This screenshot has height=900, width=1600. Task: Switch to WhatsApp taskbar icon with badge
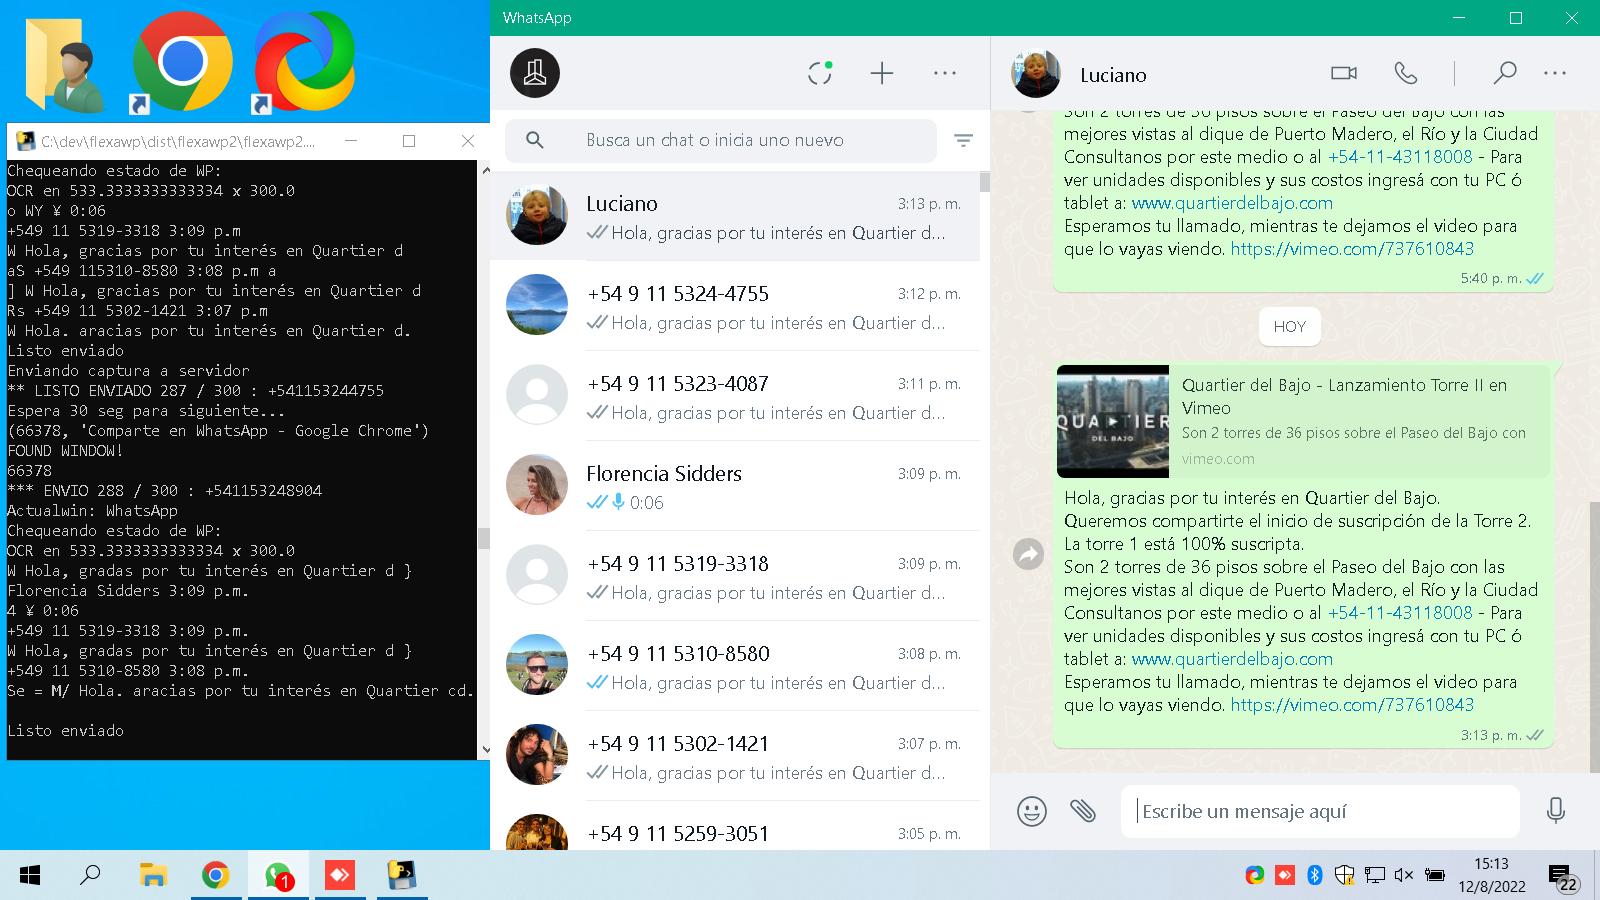tap(278, 876)
